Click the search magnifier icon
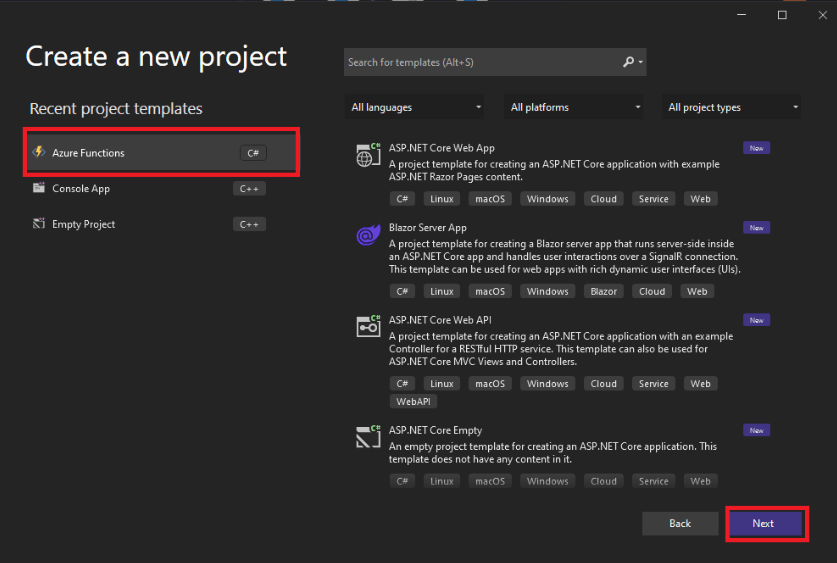 click(x=629, y=62)
